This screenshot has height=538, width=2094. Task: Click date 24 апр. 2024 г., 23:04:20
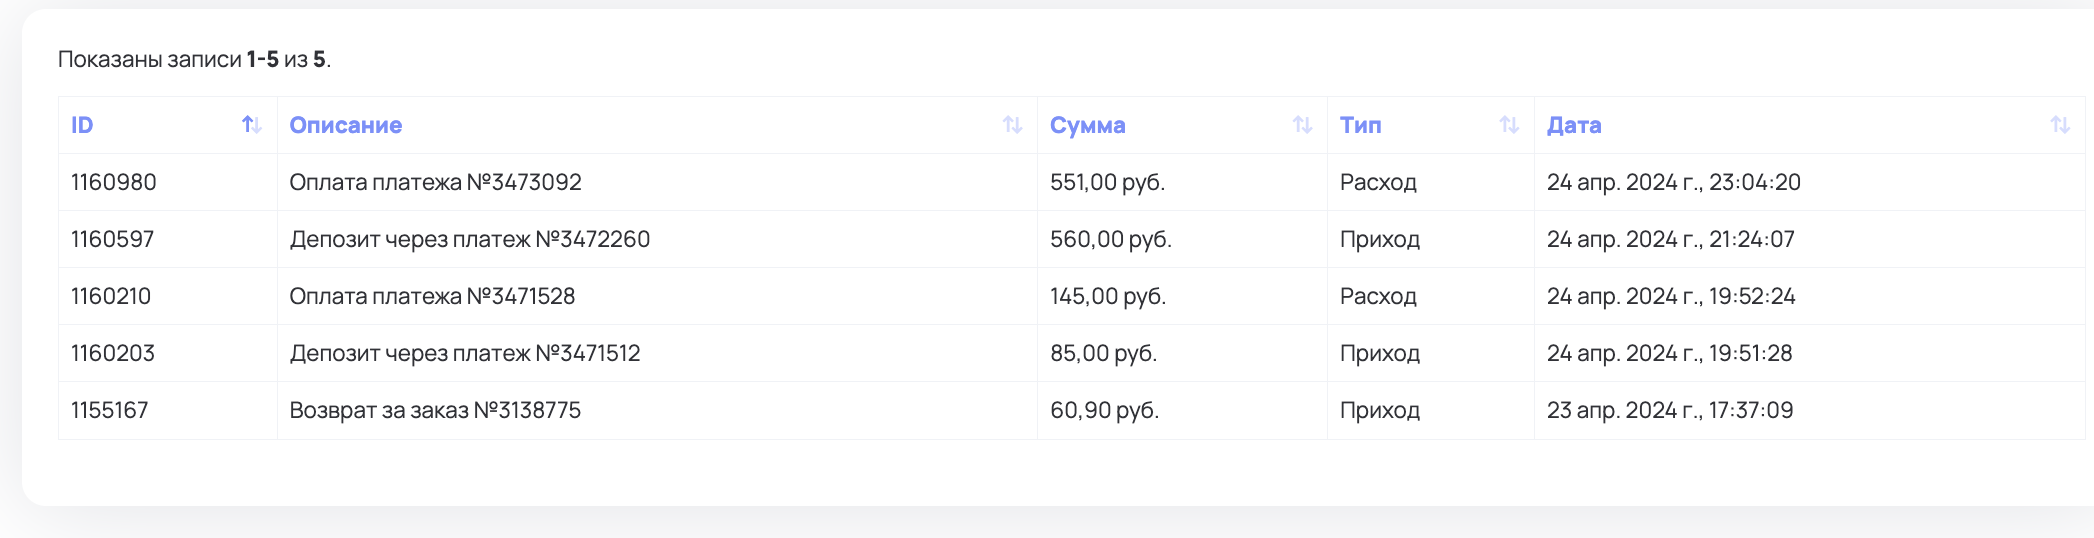tap(1673, 182)
